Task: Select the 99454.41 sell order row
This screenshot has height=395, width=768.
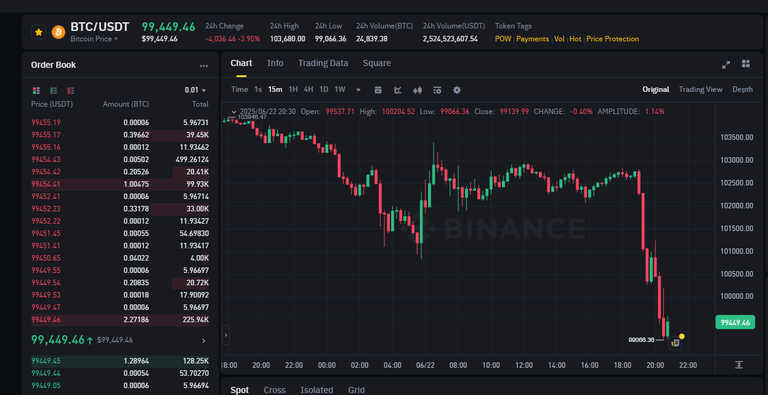Action: (x=120, y=184)
